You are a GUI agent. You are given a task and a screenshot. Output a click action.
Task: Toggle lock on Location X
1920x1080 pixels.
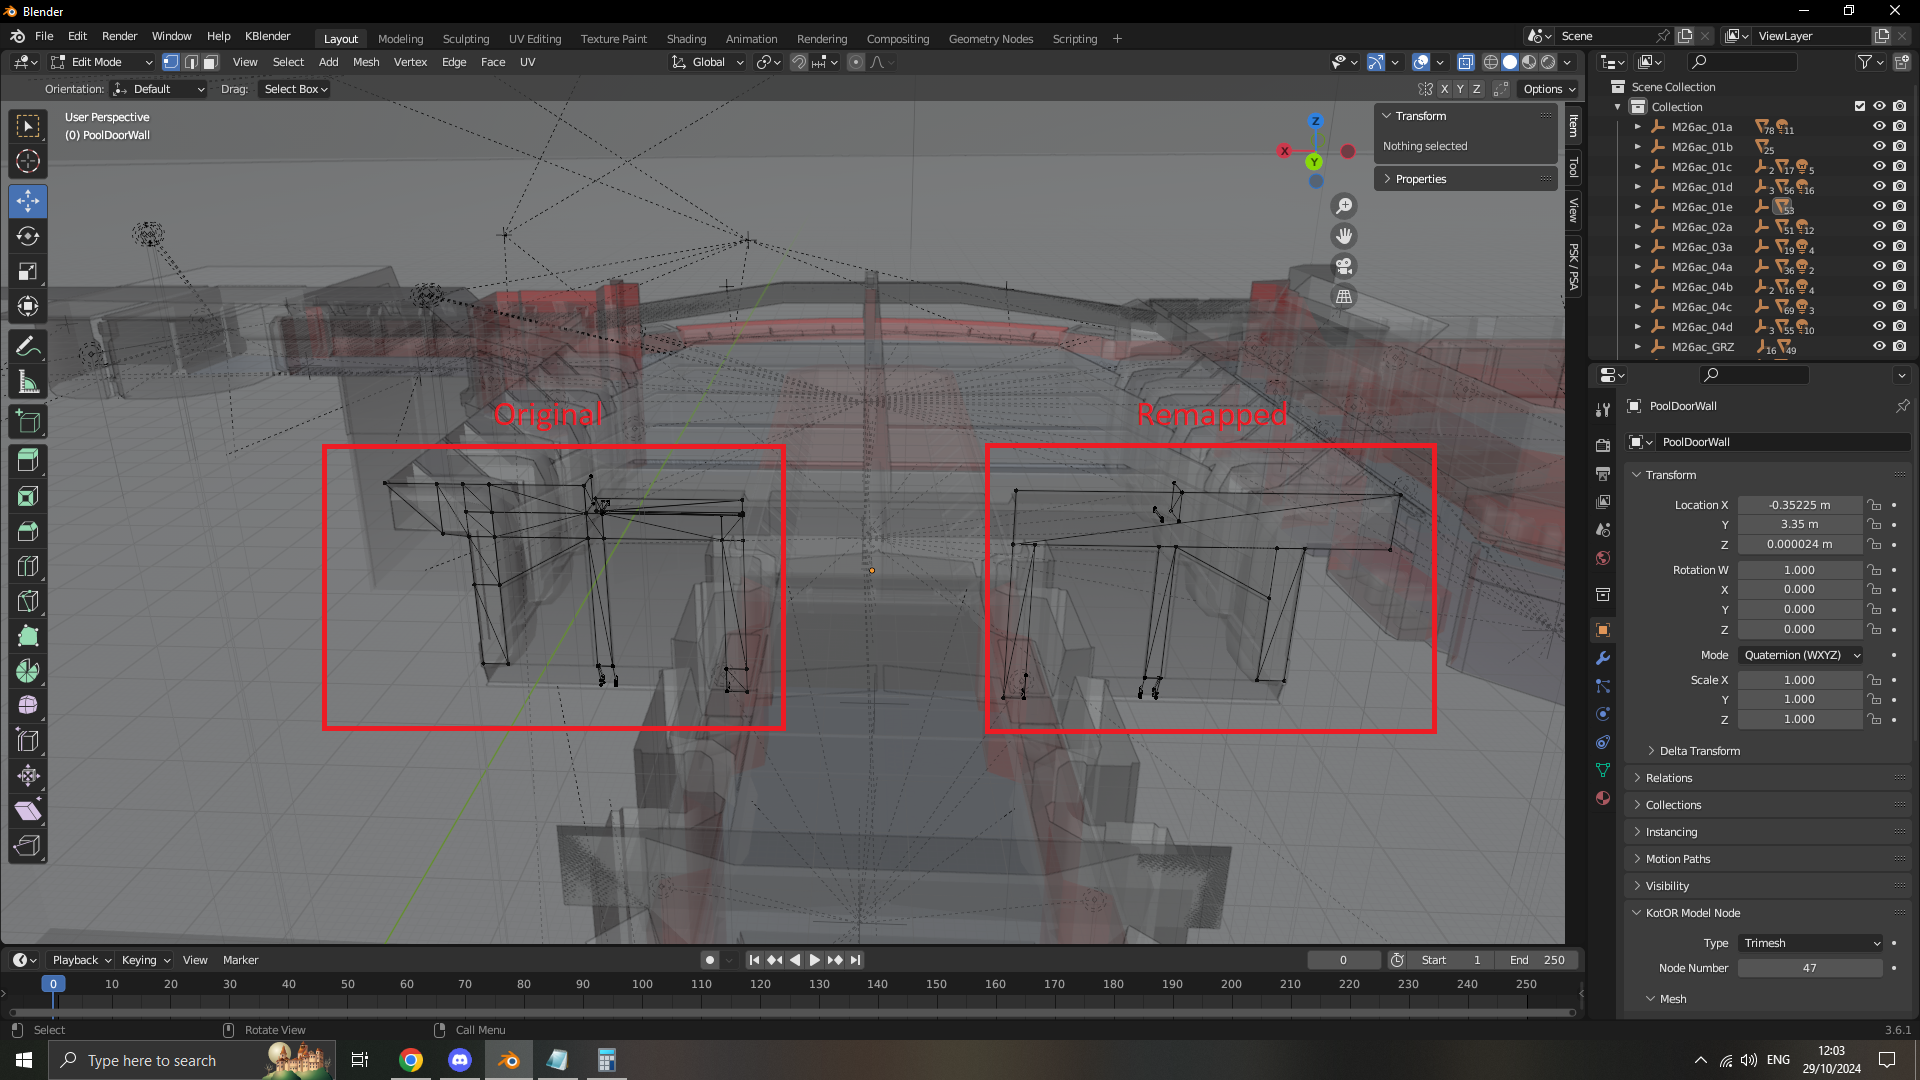coord(1875,505)
